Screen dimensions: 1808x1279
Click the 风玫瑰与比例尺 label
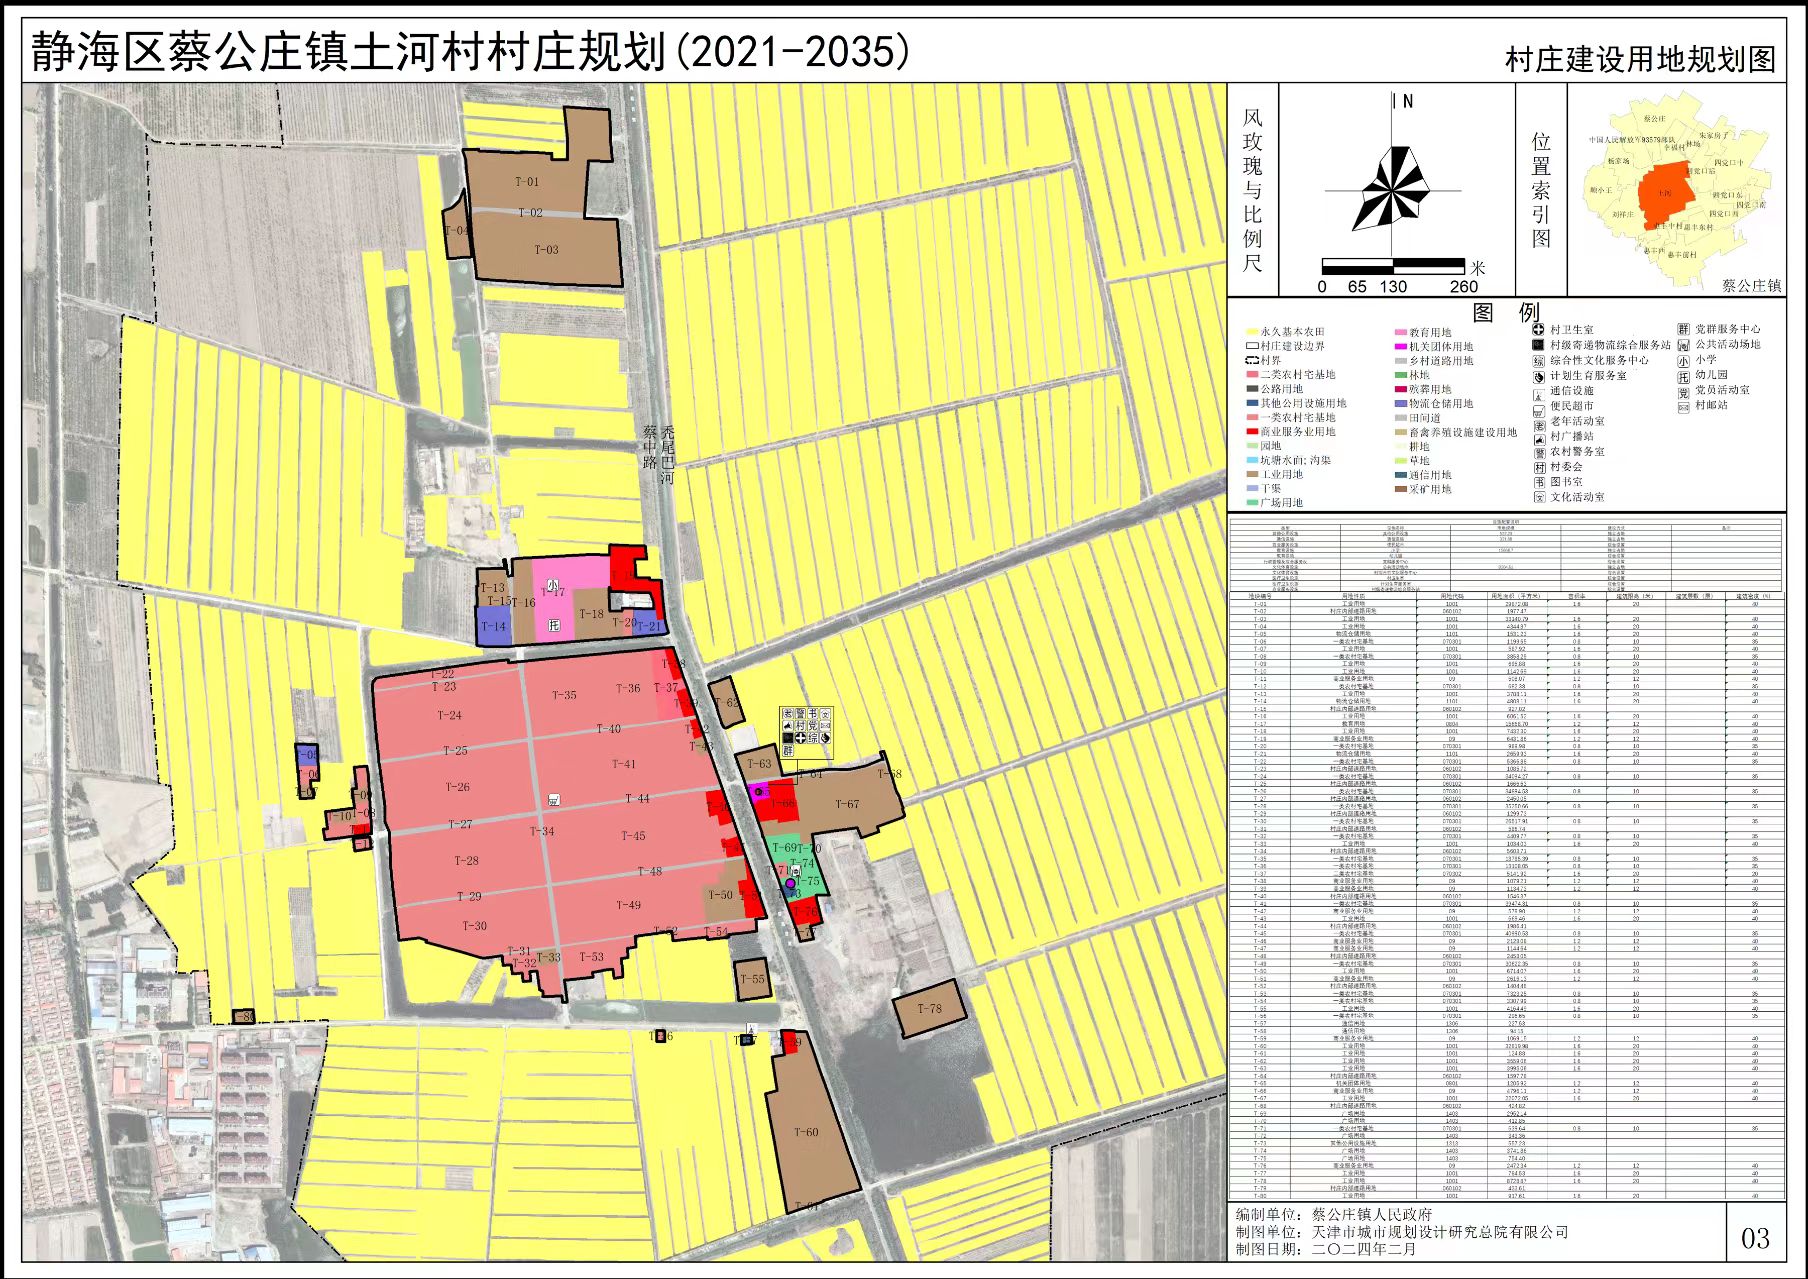click(x=1253, y=190)
